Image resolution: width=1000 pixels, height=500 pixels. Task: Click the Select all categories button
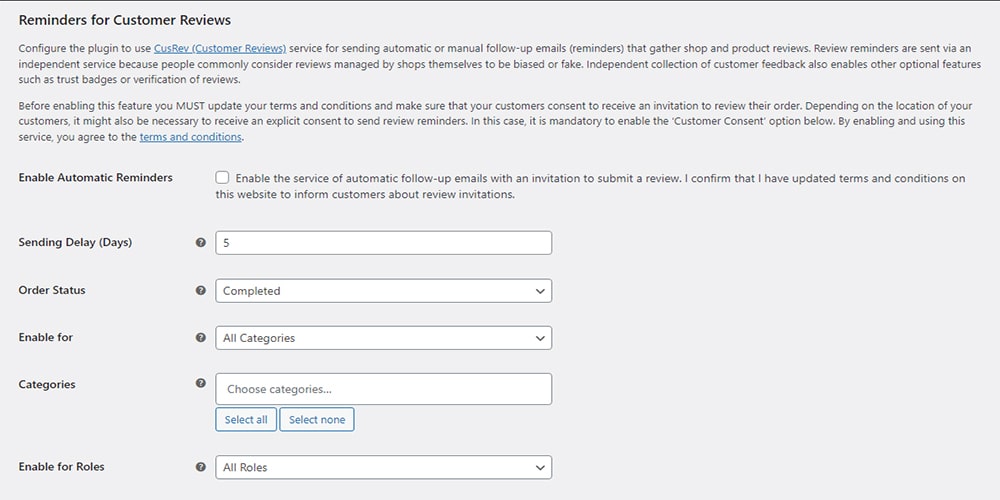tap(246, 420)
